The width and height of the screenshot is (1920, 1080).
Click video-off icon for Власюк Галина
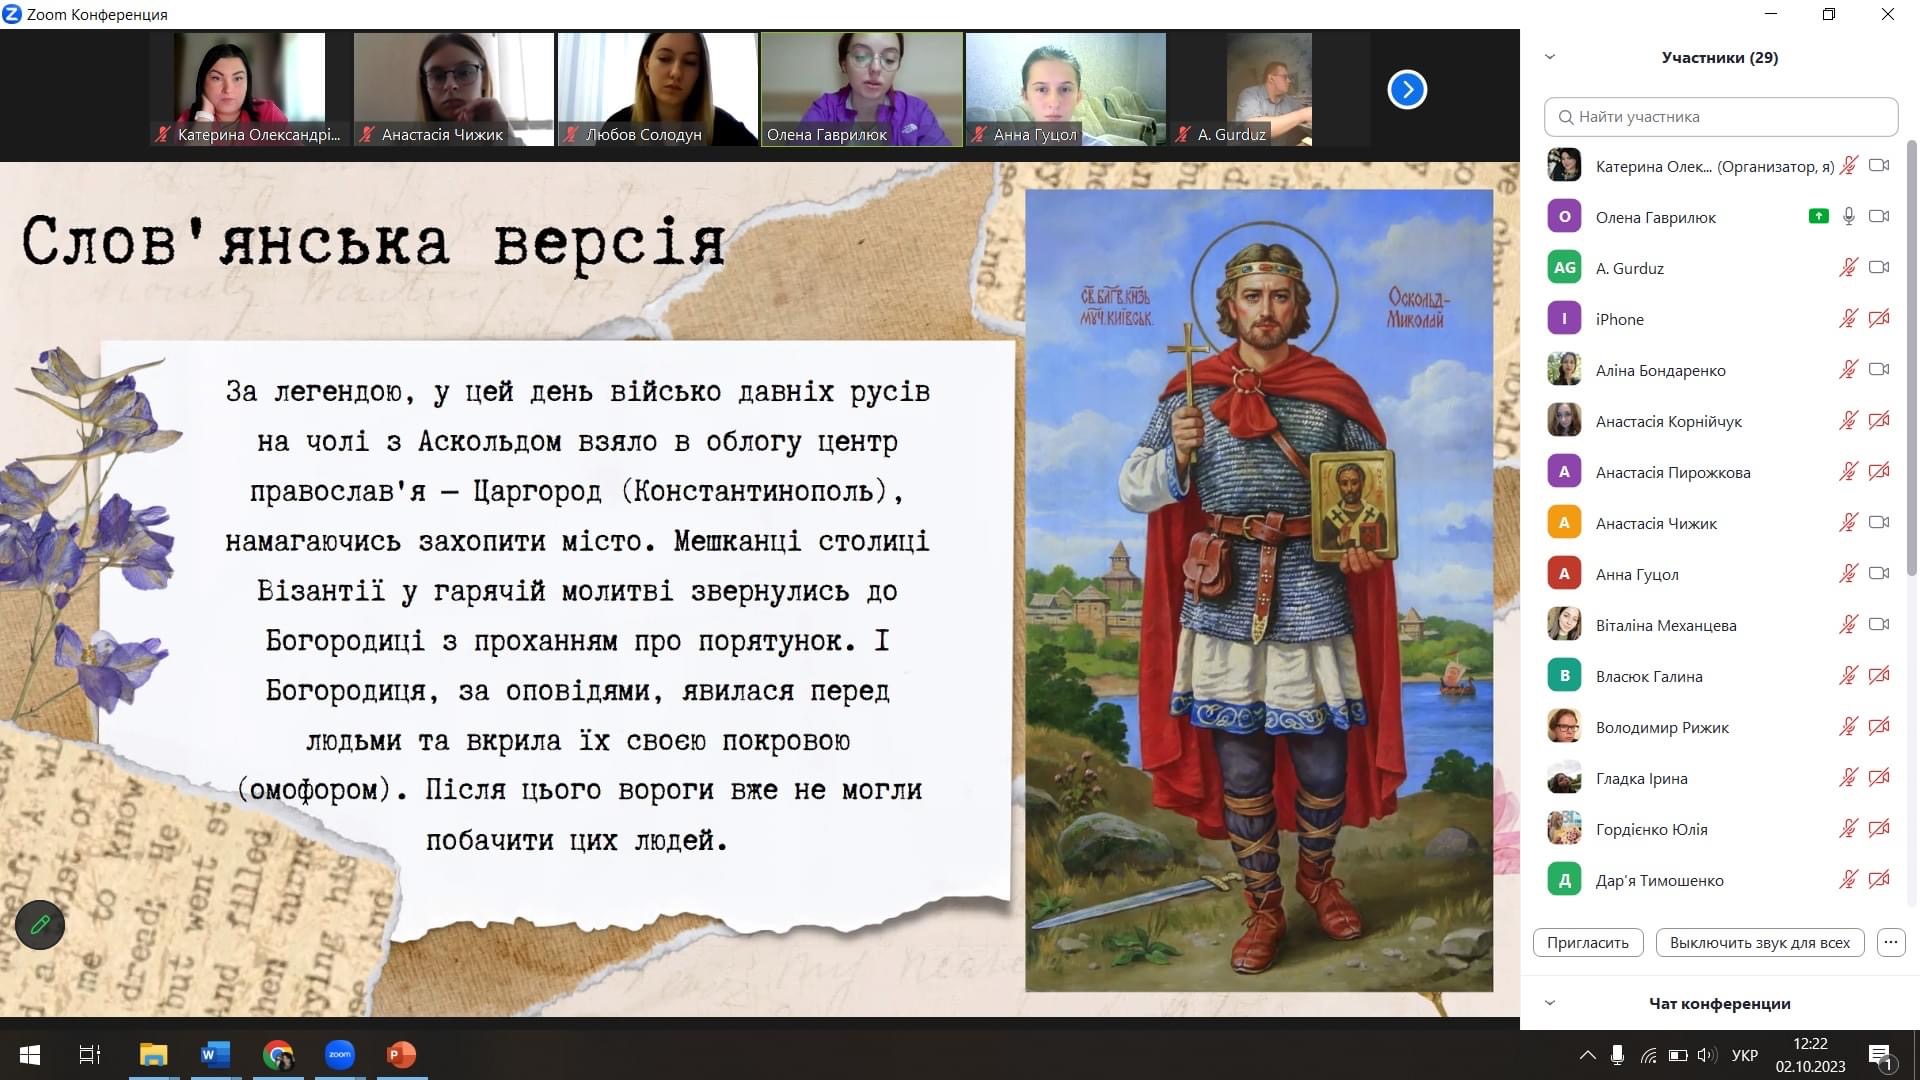click(x=1879, y=675)
